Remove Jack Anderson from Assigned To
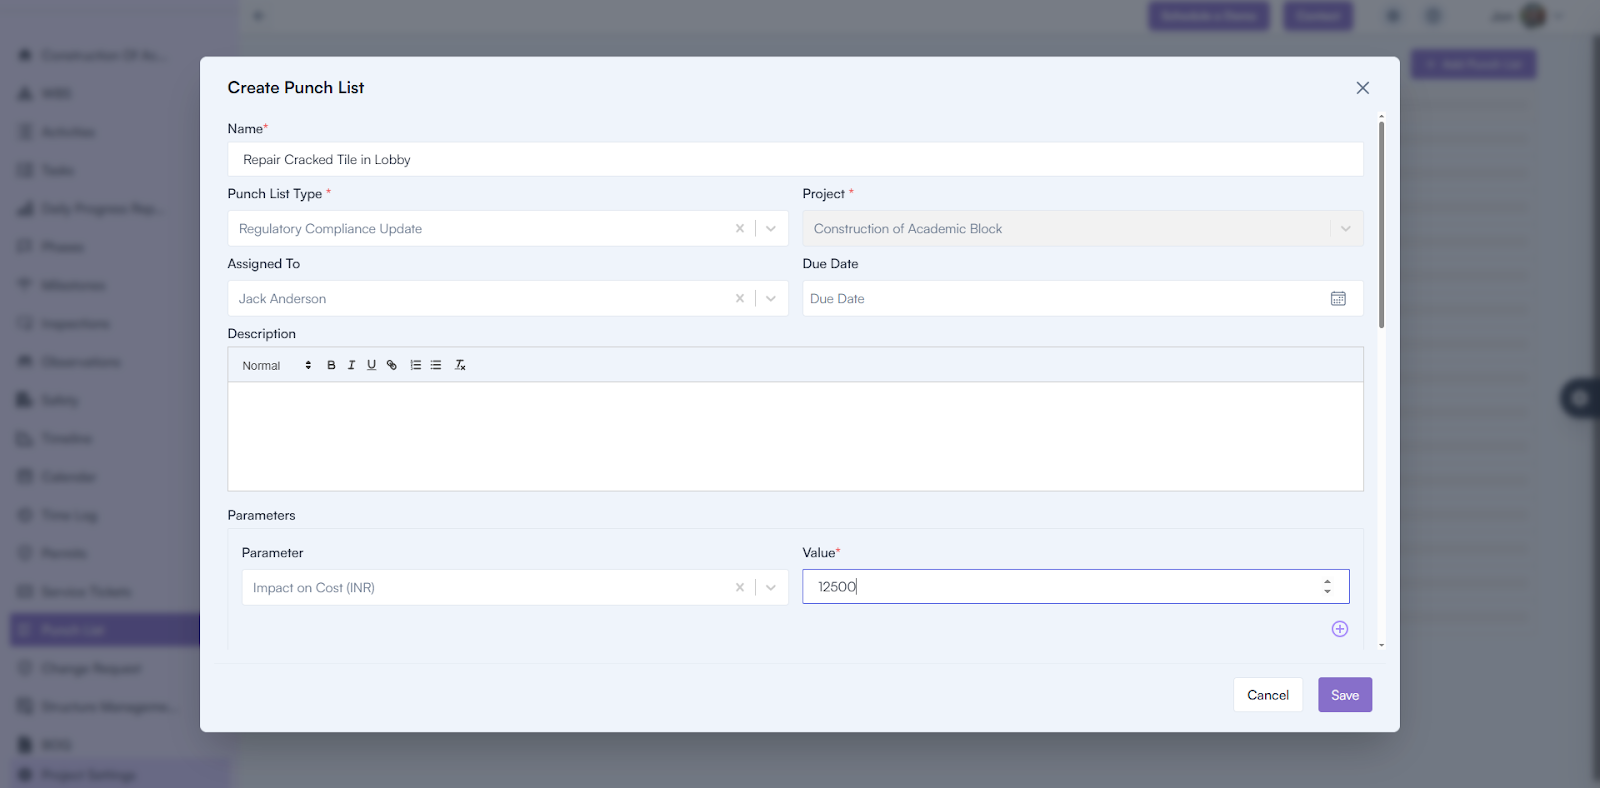 tap(740, 299)
